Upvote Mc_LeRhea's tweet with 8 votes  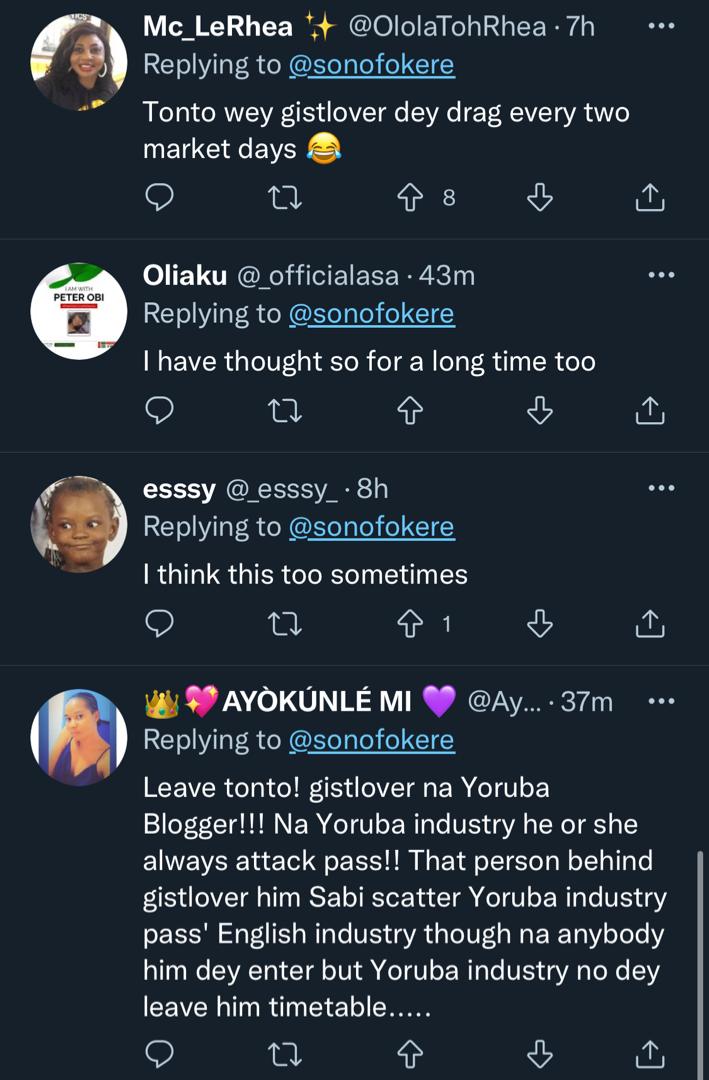[411, 198]
